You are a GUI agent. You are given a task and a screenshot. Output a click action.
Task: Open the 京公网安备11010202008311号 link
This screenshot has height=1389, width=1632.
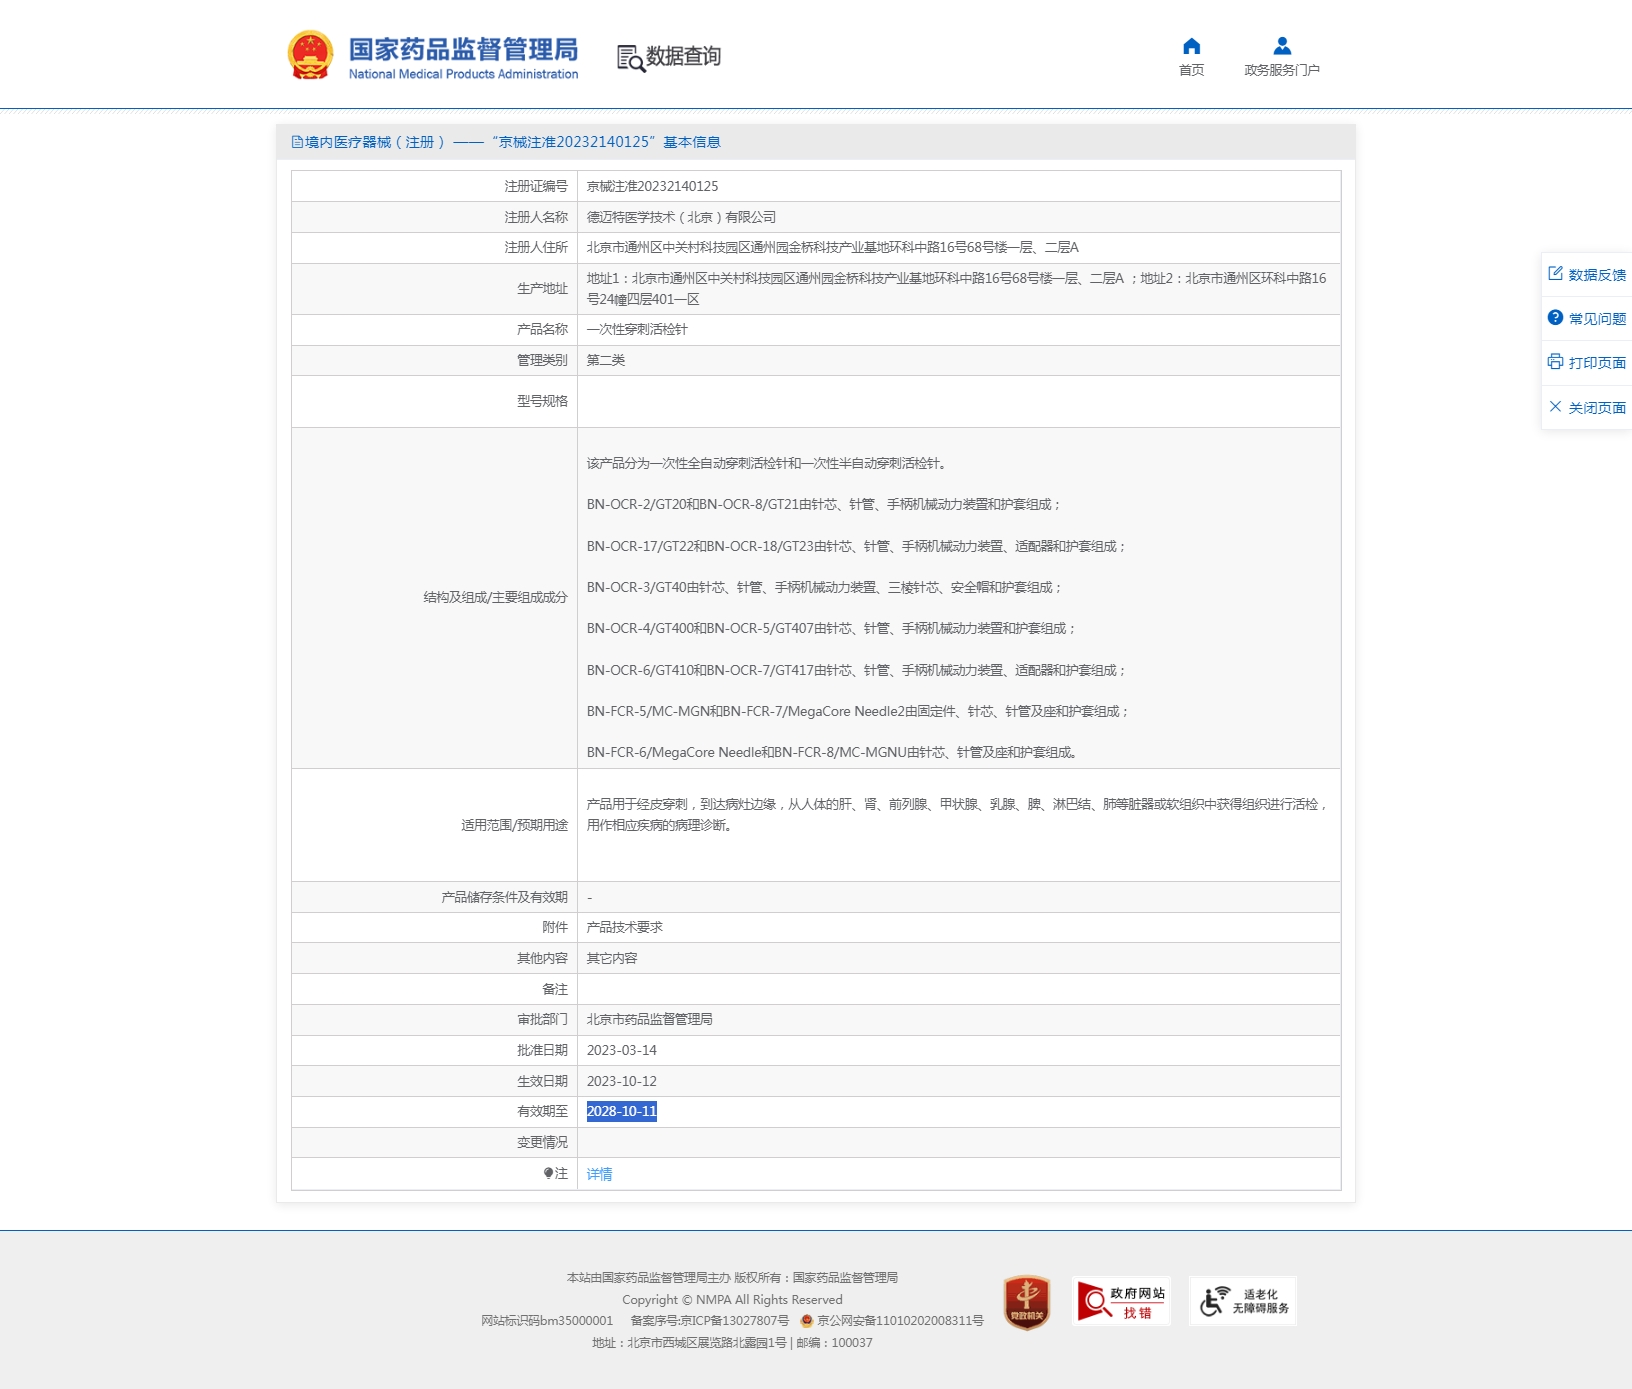(900, 1321)
